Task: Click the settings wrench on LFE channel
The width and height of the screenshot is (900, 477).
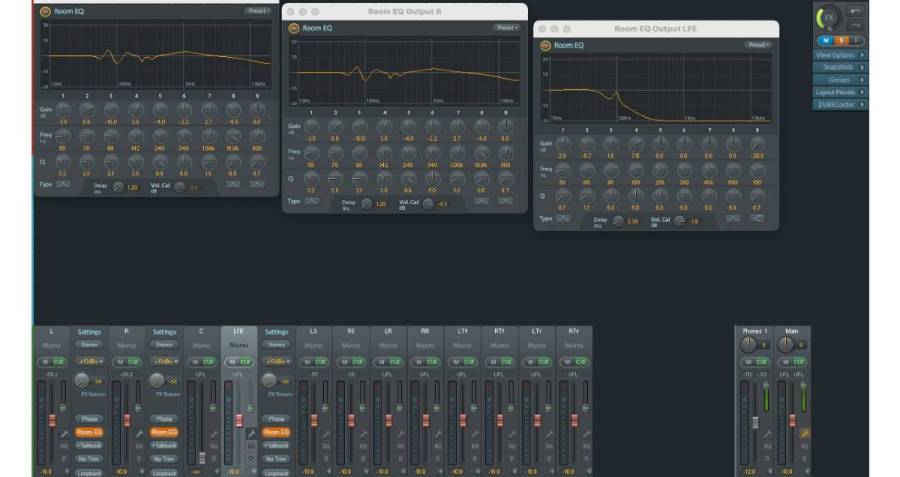Action: coord(251,434)
